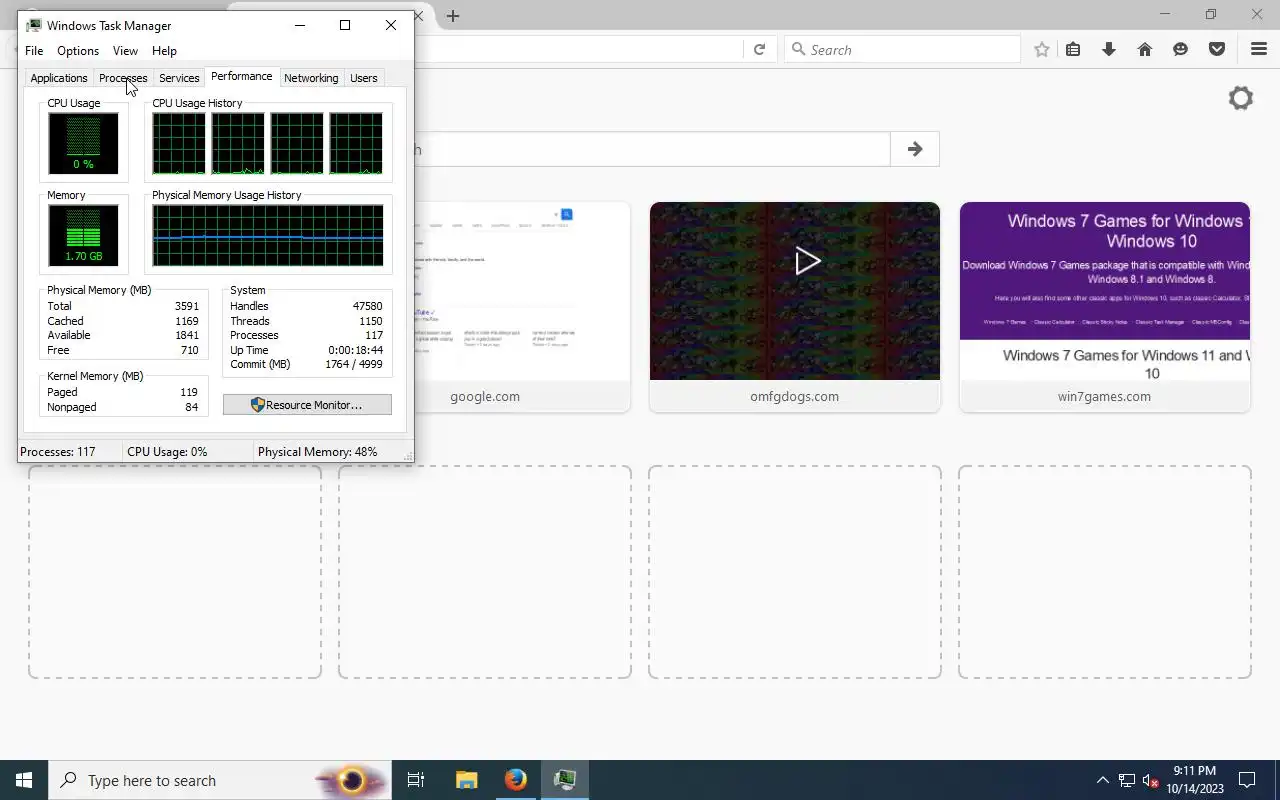Click the Firefox reload page icon
This screenshot has width=1280, height=800.
coord(759,49)
